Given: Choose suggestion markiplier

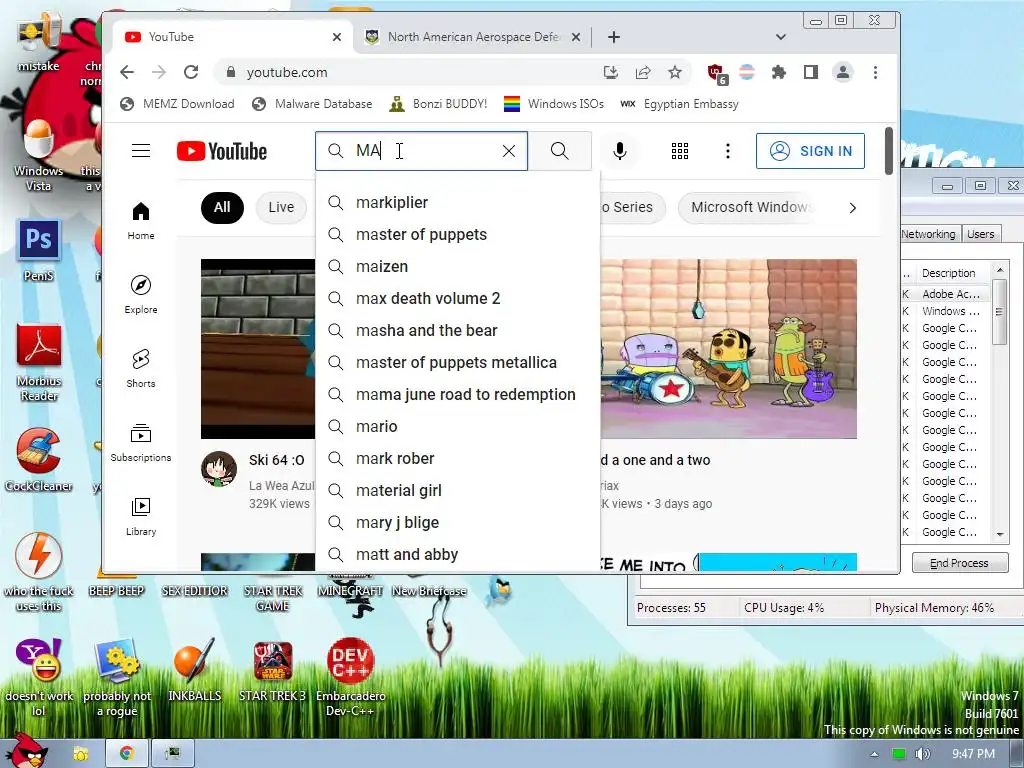Looking at the screenshot, I should tap(457, 202).
